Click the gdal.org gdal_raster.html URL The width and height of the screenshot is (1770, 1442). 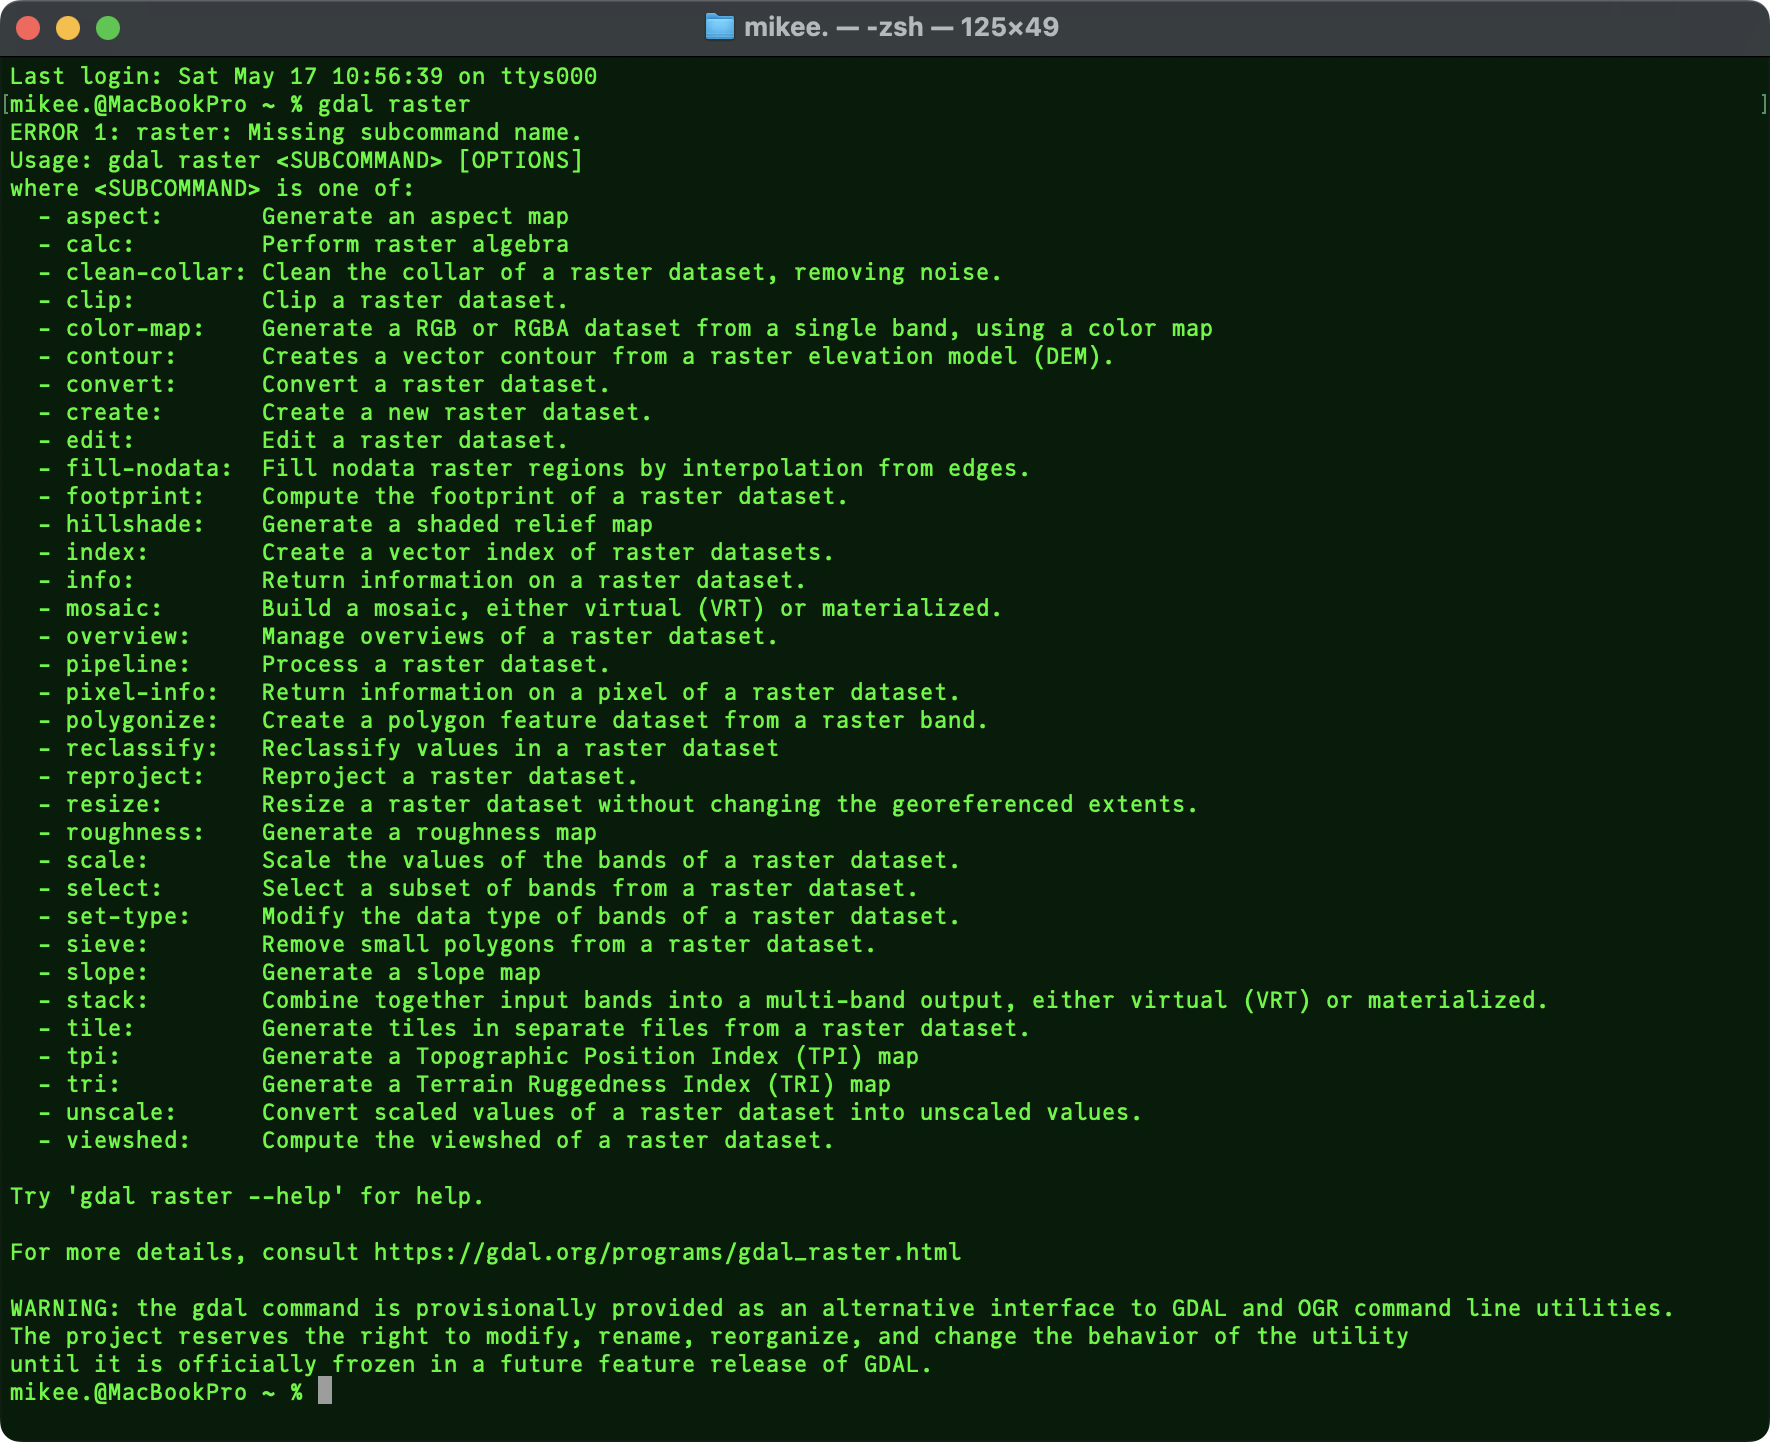click(668, 1252)
